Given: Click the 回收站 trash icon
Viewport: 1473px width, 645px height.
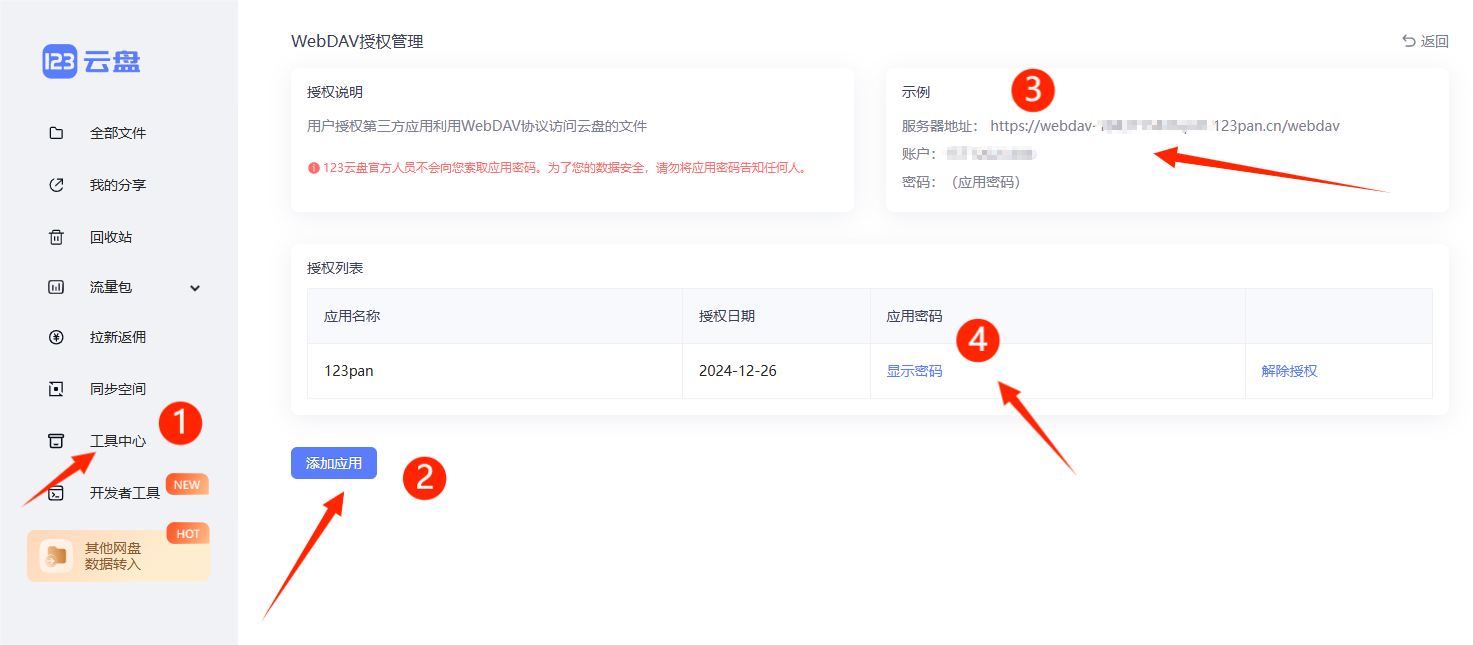Looking at the screenshot, I should (x=56, y=237).
